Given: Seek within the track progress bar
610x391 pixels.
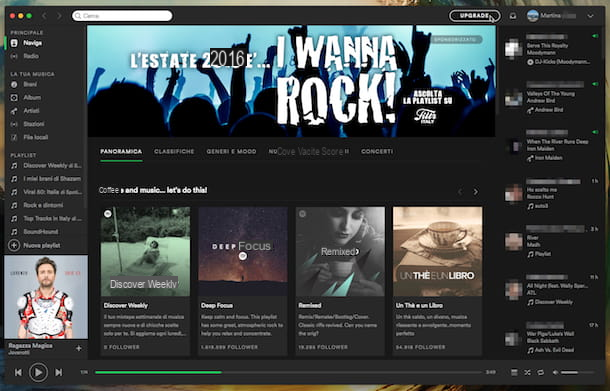Looking at the screenshot, I should (x=288, y=372).
